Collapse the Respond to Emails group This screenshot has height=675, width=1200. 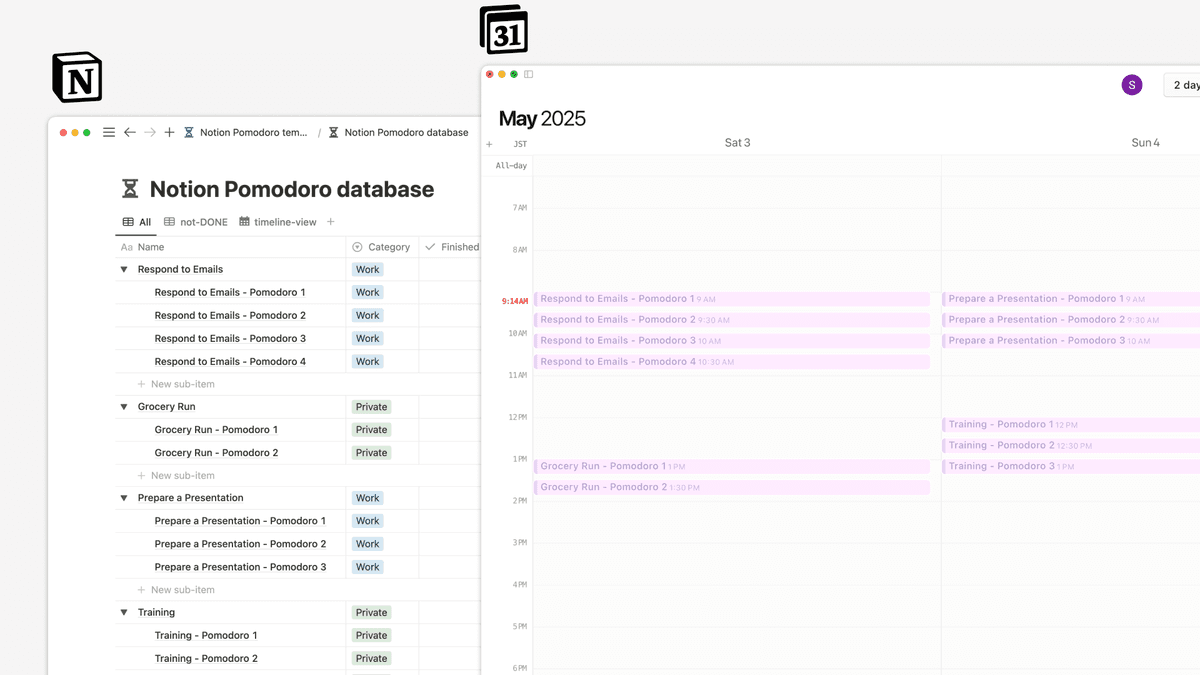[x=125, y=269]
